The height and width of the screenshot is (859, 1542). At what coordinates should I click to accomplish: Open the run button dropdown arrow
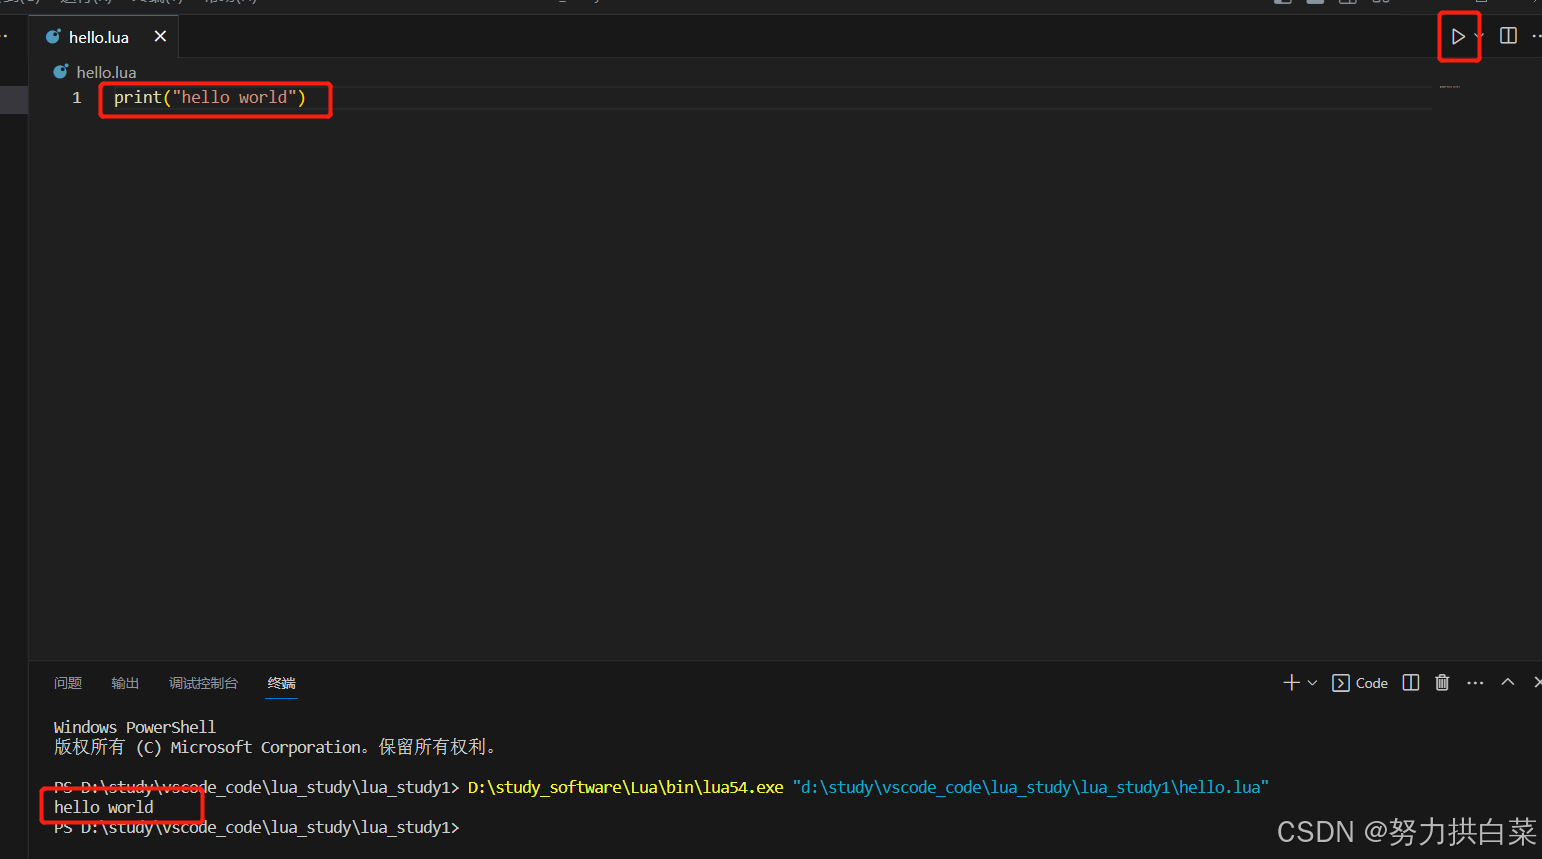click(x=1477, y=36)
